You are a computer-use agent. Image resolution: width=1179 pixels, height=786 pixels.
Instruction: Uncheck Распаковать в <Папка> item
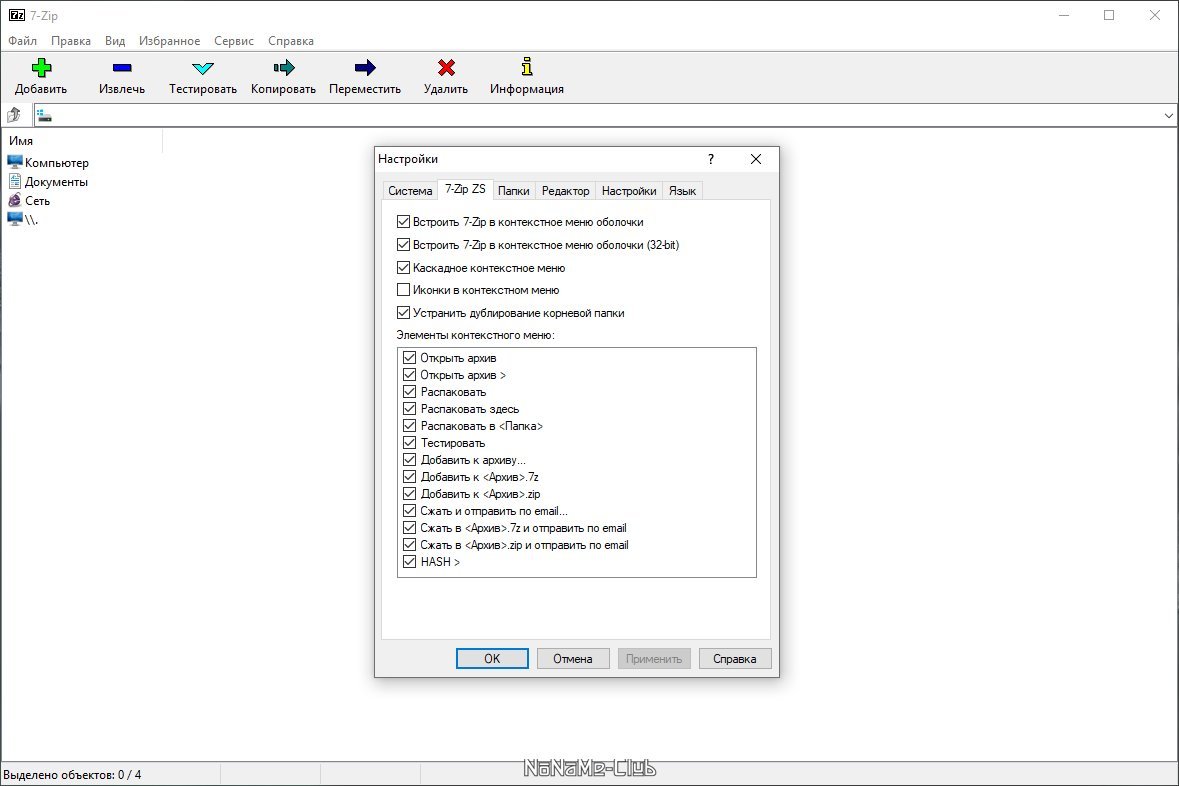coord(410,426)
